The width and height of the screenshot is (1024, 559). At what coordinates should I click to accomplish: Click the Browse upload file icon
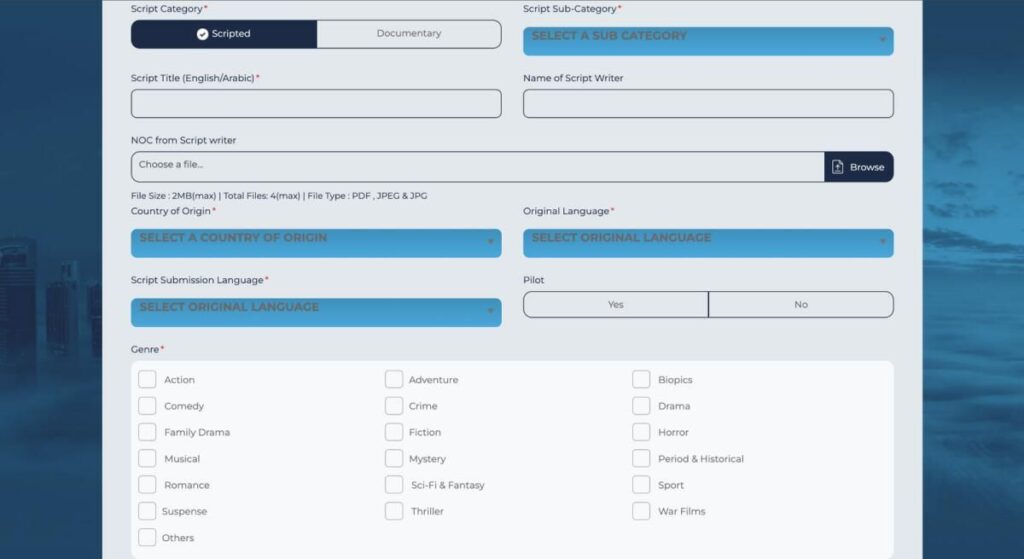click(x=838, y=167)
